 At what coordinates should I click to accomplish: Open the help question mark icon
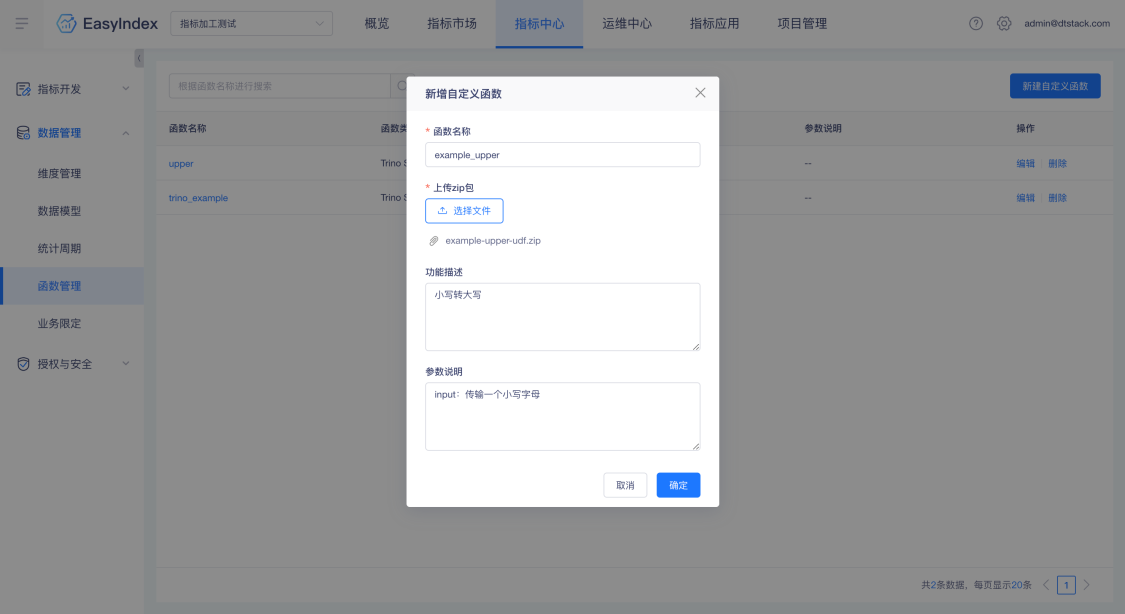[976, 24]
